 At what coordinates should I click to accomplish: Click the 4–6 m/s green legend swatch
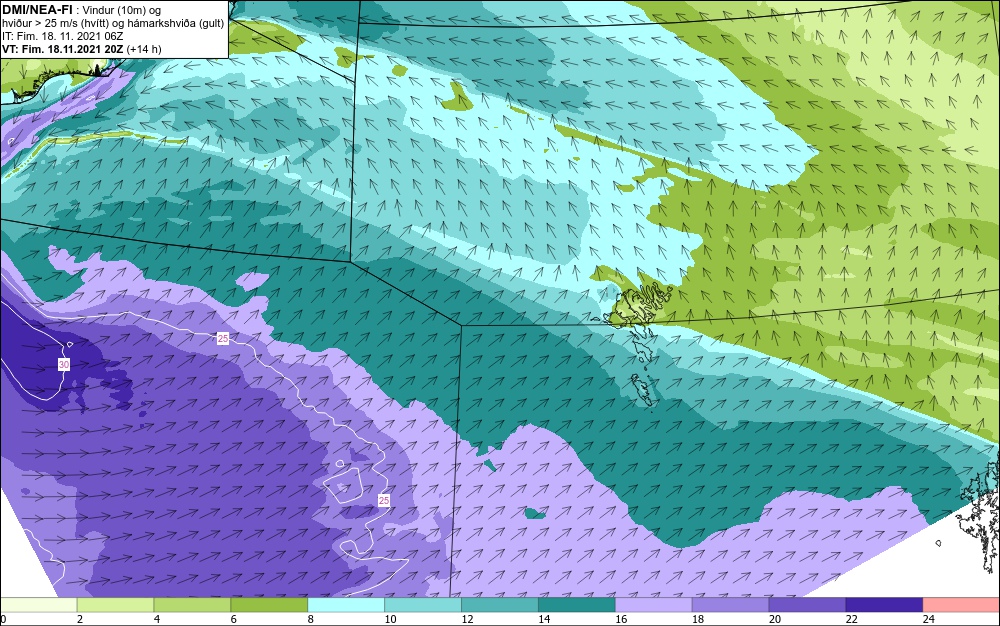(x=192, y=605)
